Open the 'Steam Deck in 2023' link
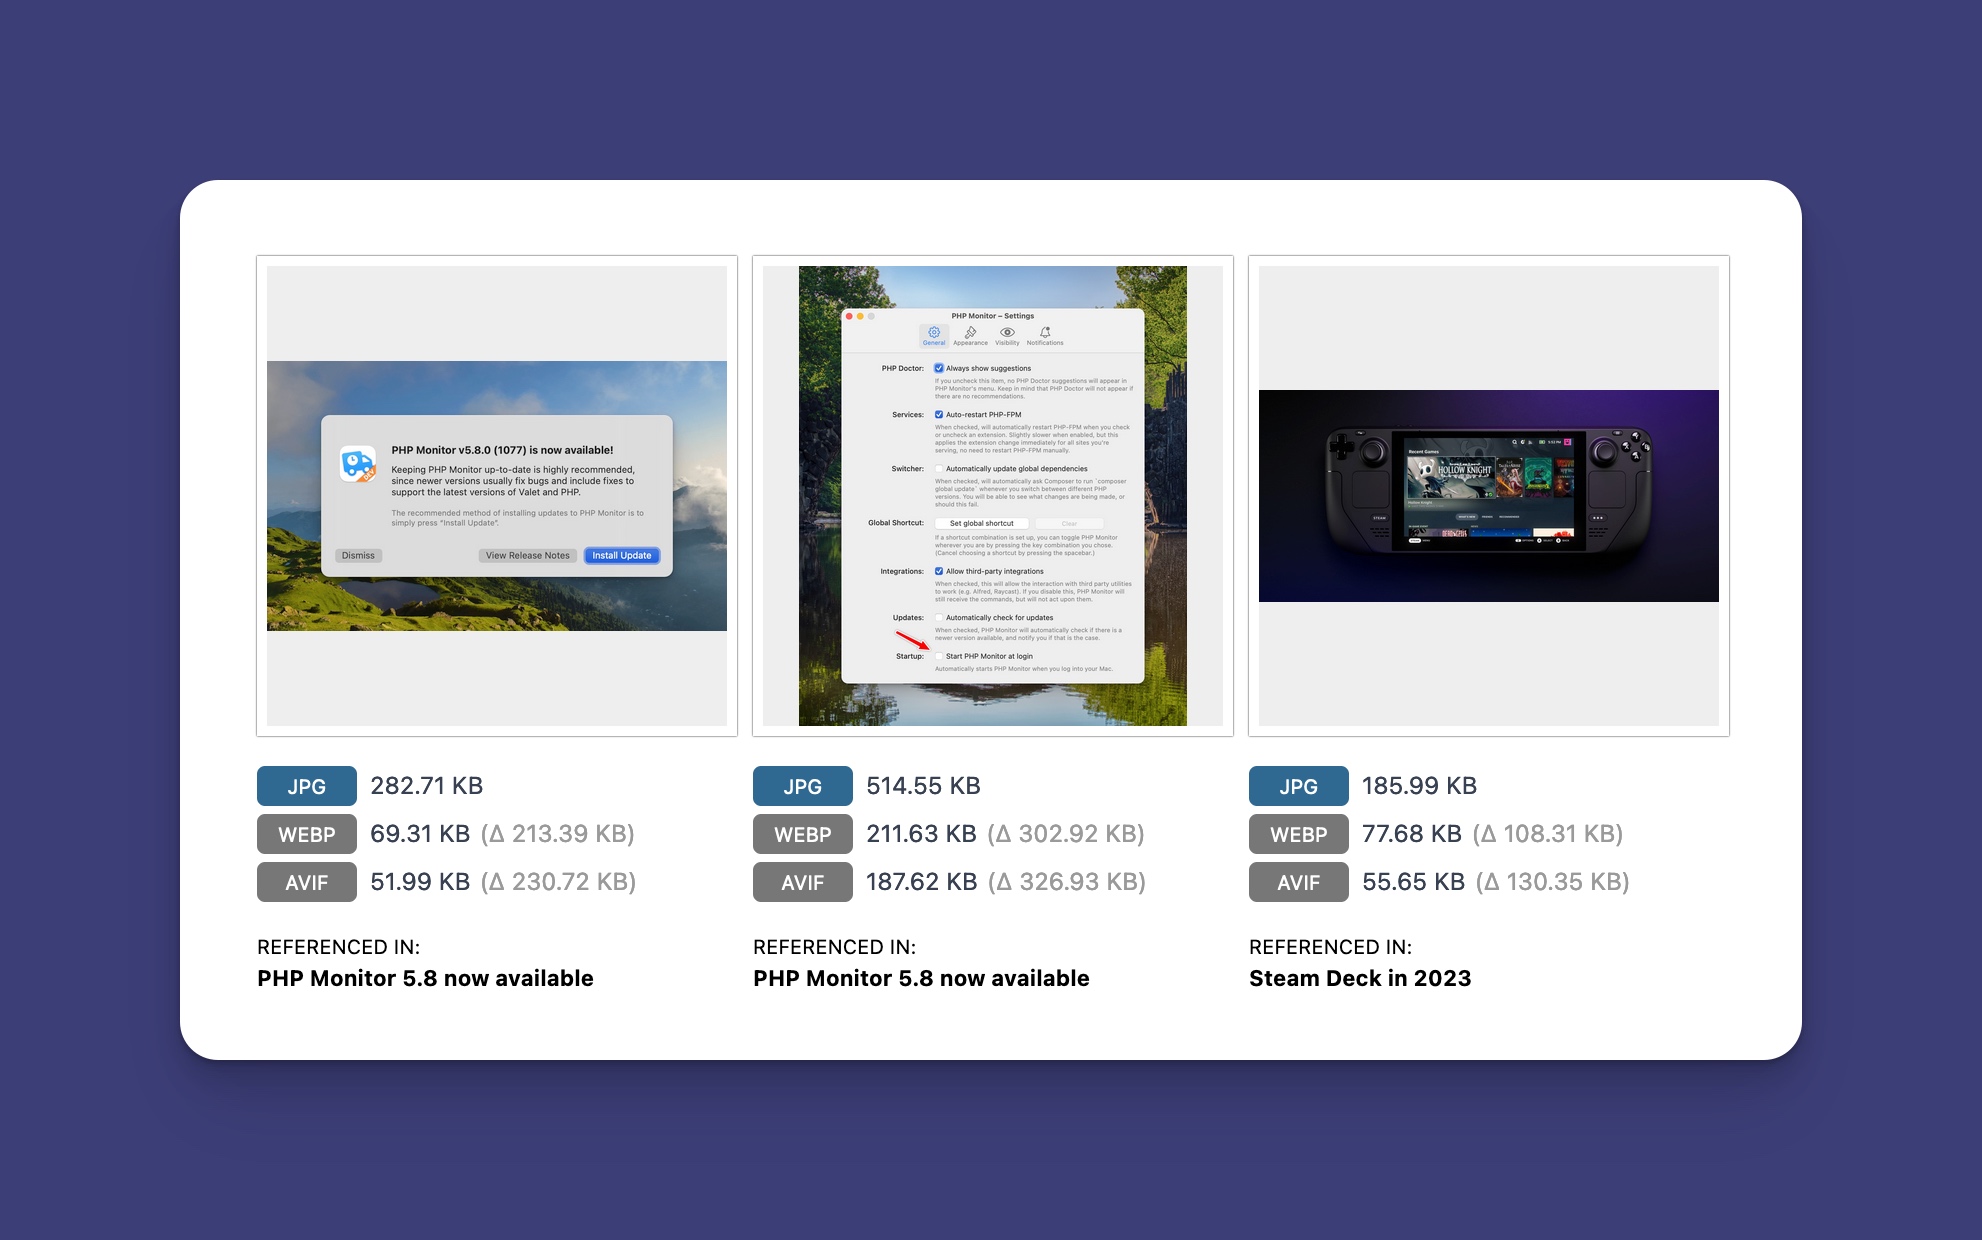This screenshot has height=1240, width=1982. [1360, 978]
